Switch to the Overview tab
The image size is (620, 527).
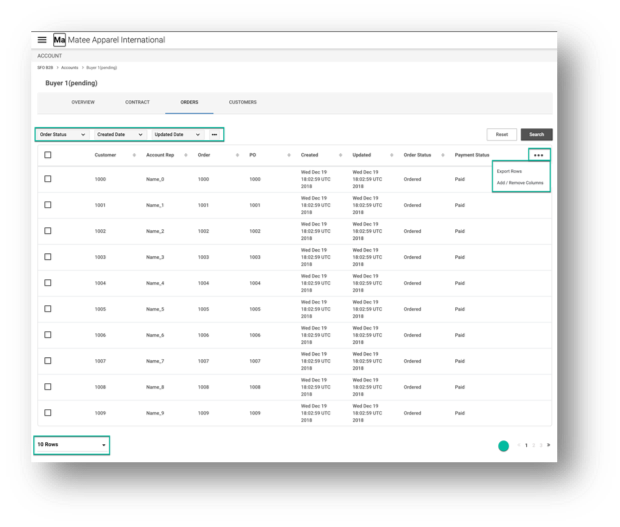pyautogui.click(x=83, y=102)
